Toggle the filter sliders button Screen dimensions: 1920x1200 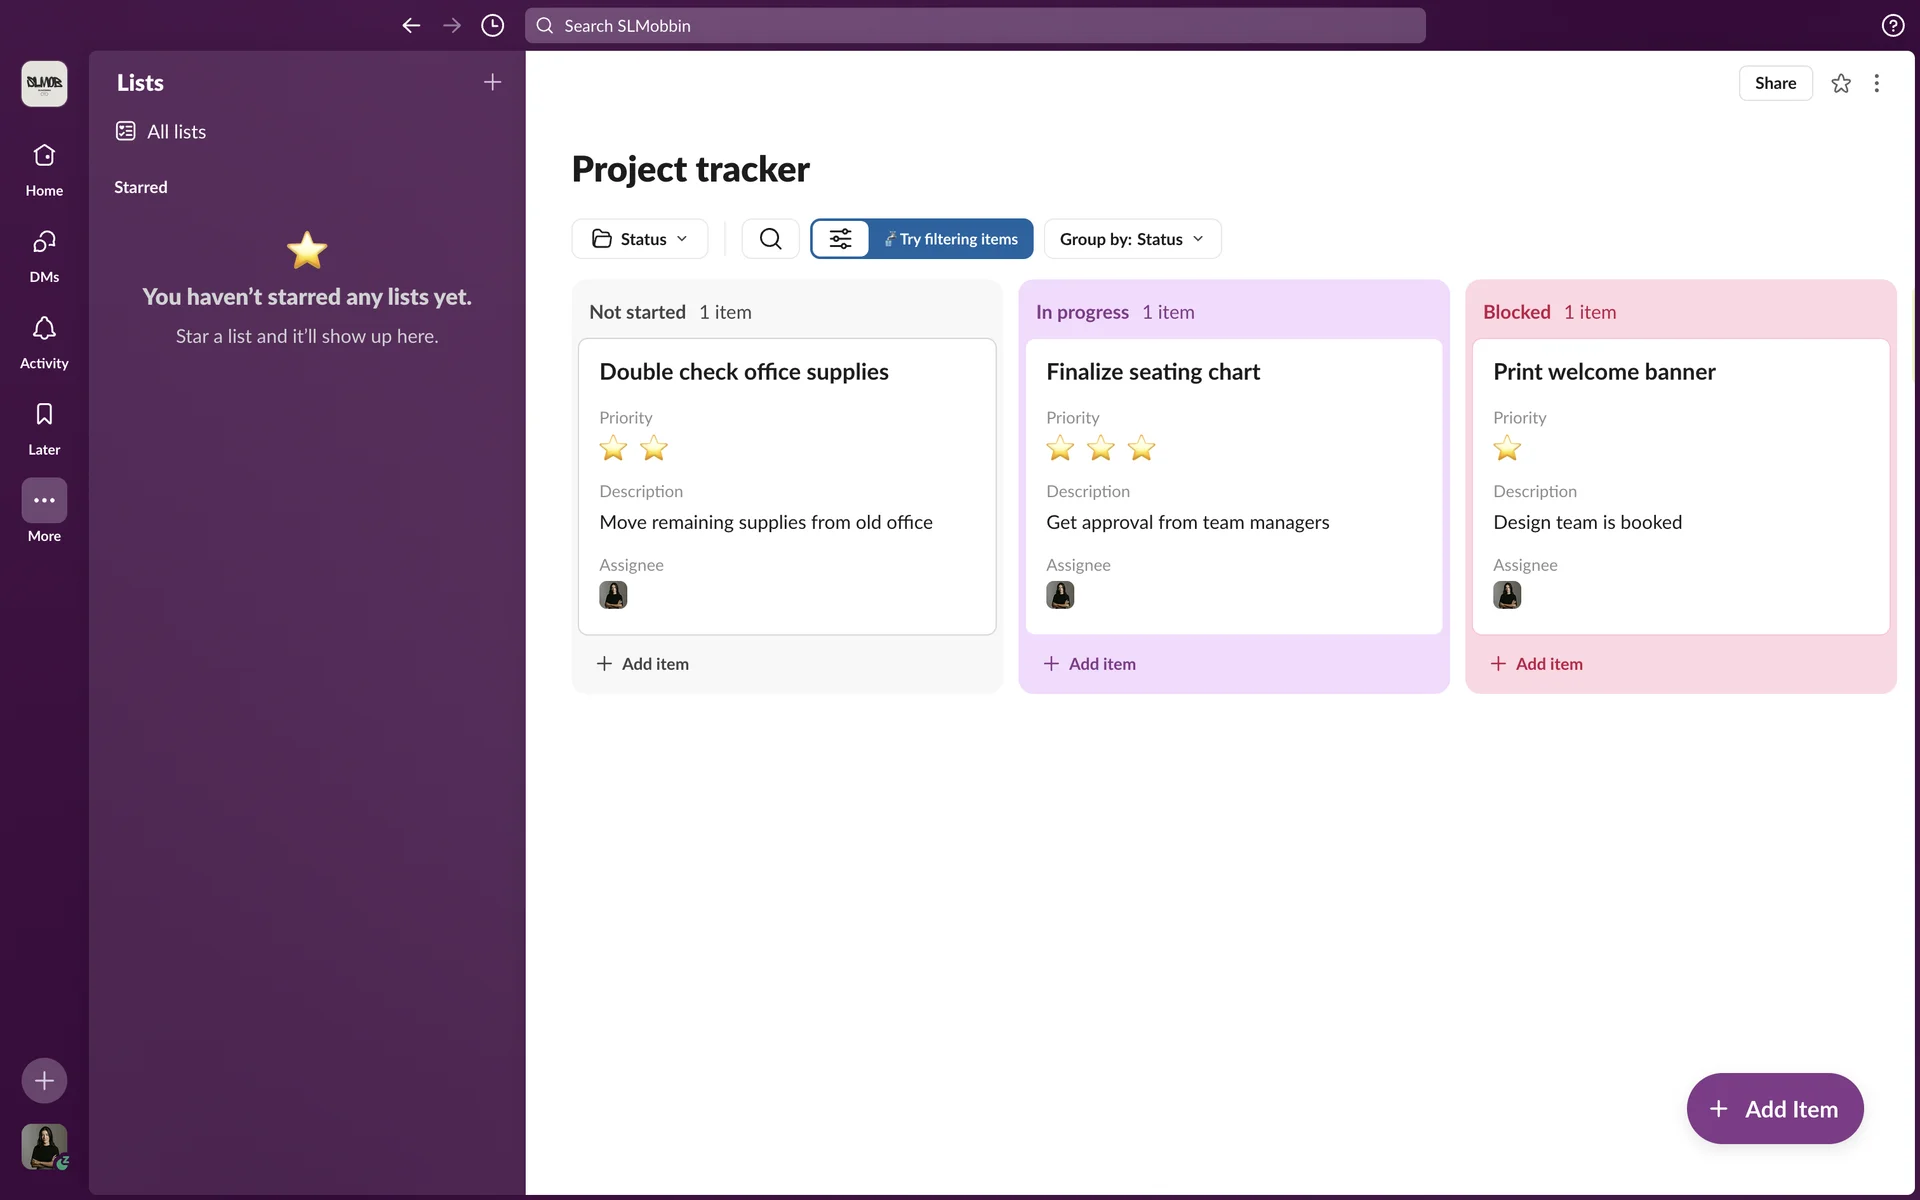[840, 239]
